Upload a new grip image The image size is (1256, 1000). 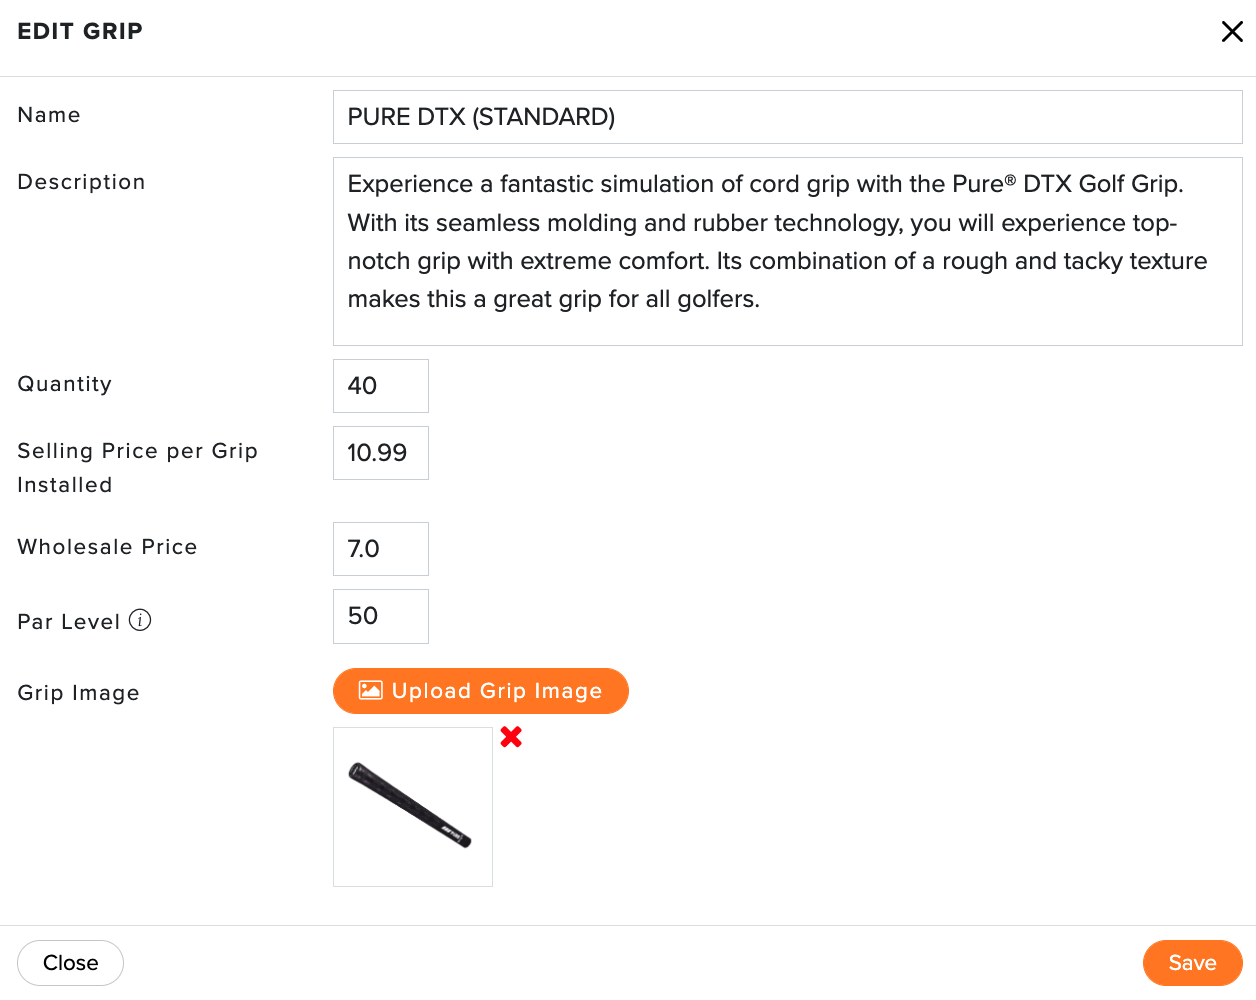tap(481, 691)
